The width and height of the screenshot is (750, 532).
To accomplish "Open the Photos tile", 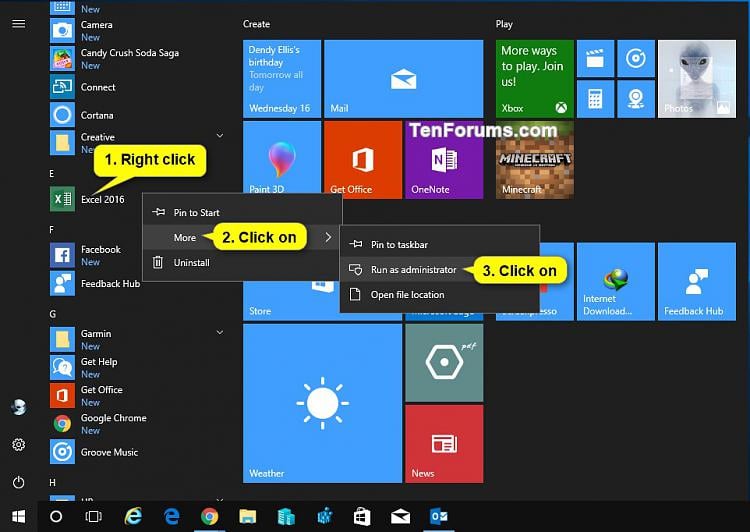I will pos(697,78).
